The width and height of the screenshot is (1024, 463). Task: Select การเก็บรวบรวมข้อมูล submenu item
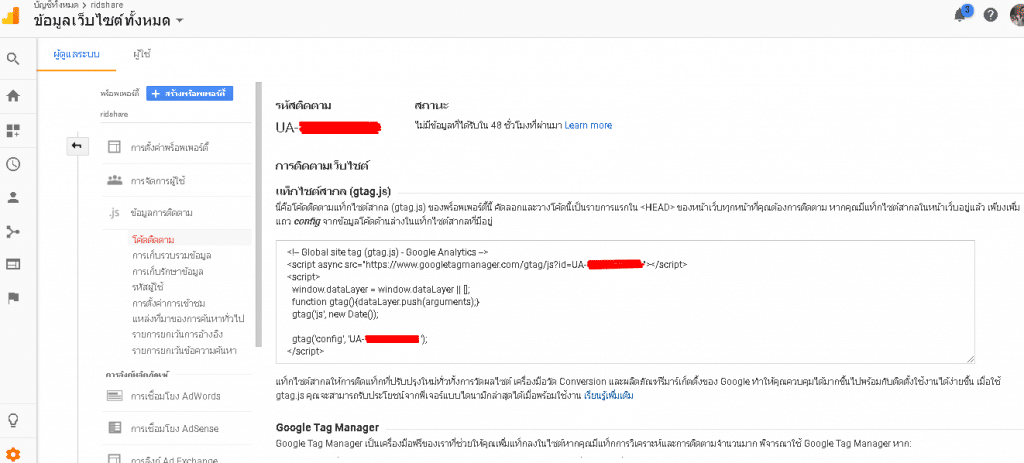tap(171, 255)
